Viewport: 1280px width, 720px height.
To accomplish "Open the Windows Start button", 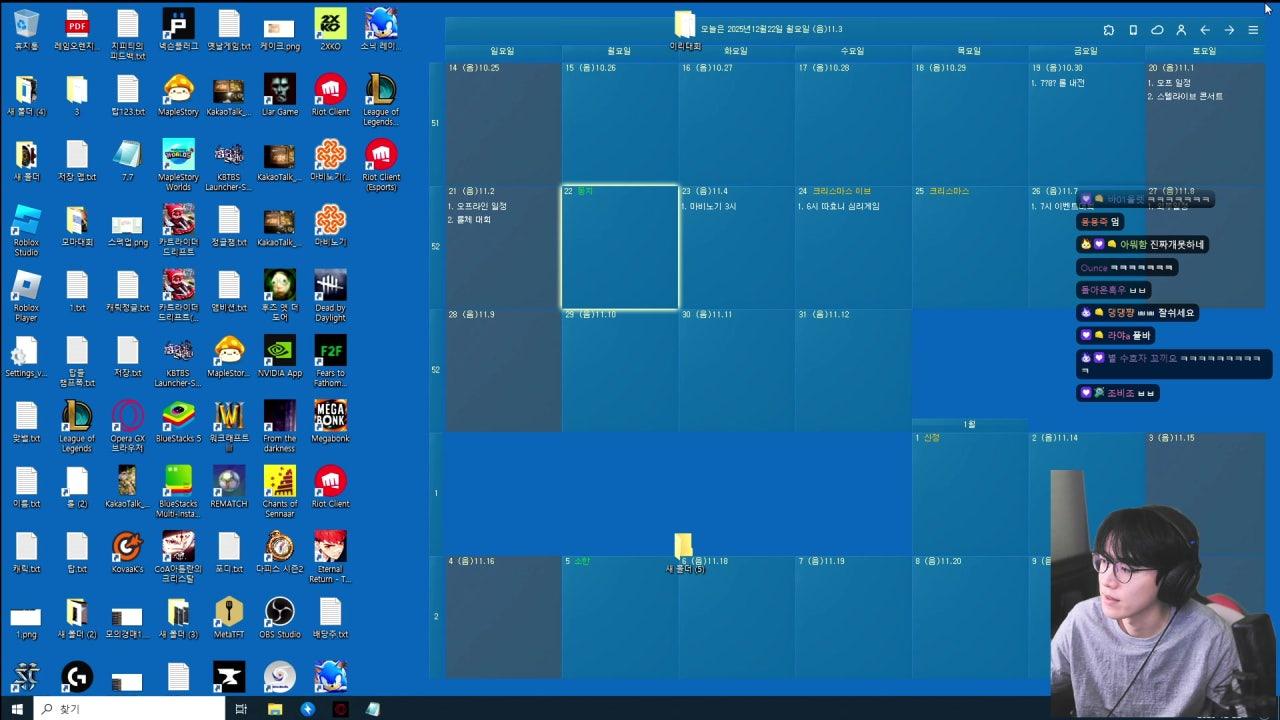I will click(x=16, y=709).
